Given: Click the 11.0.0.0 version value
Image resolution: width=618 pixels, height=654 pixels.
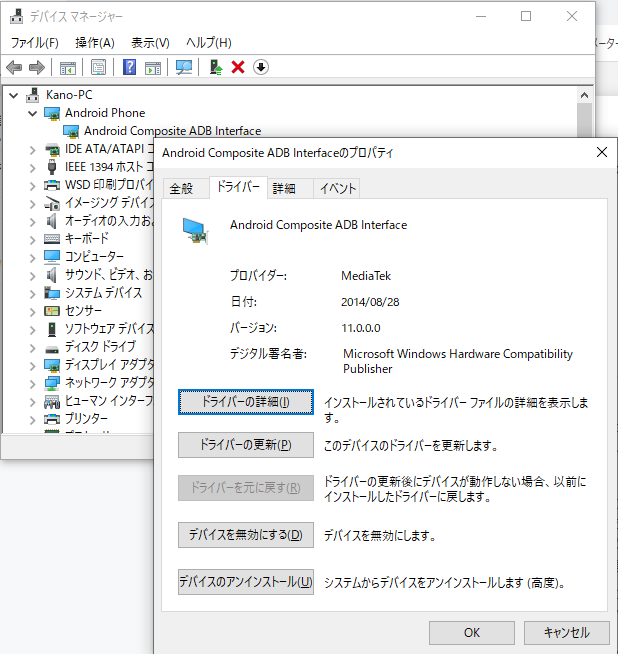Looking at the screenshot, I should [361, 328].
